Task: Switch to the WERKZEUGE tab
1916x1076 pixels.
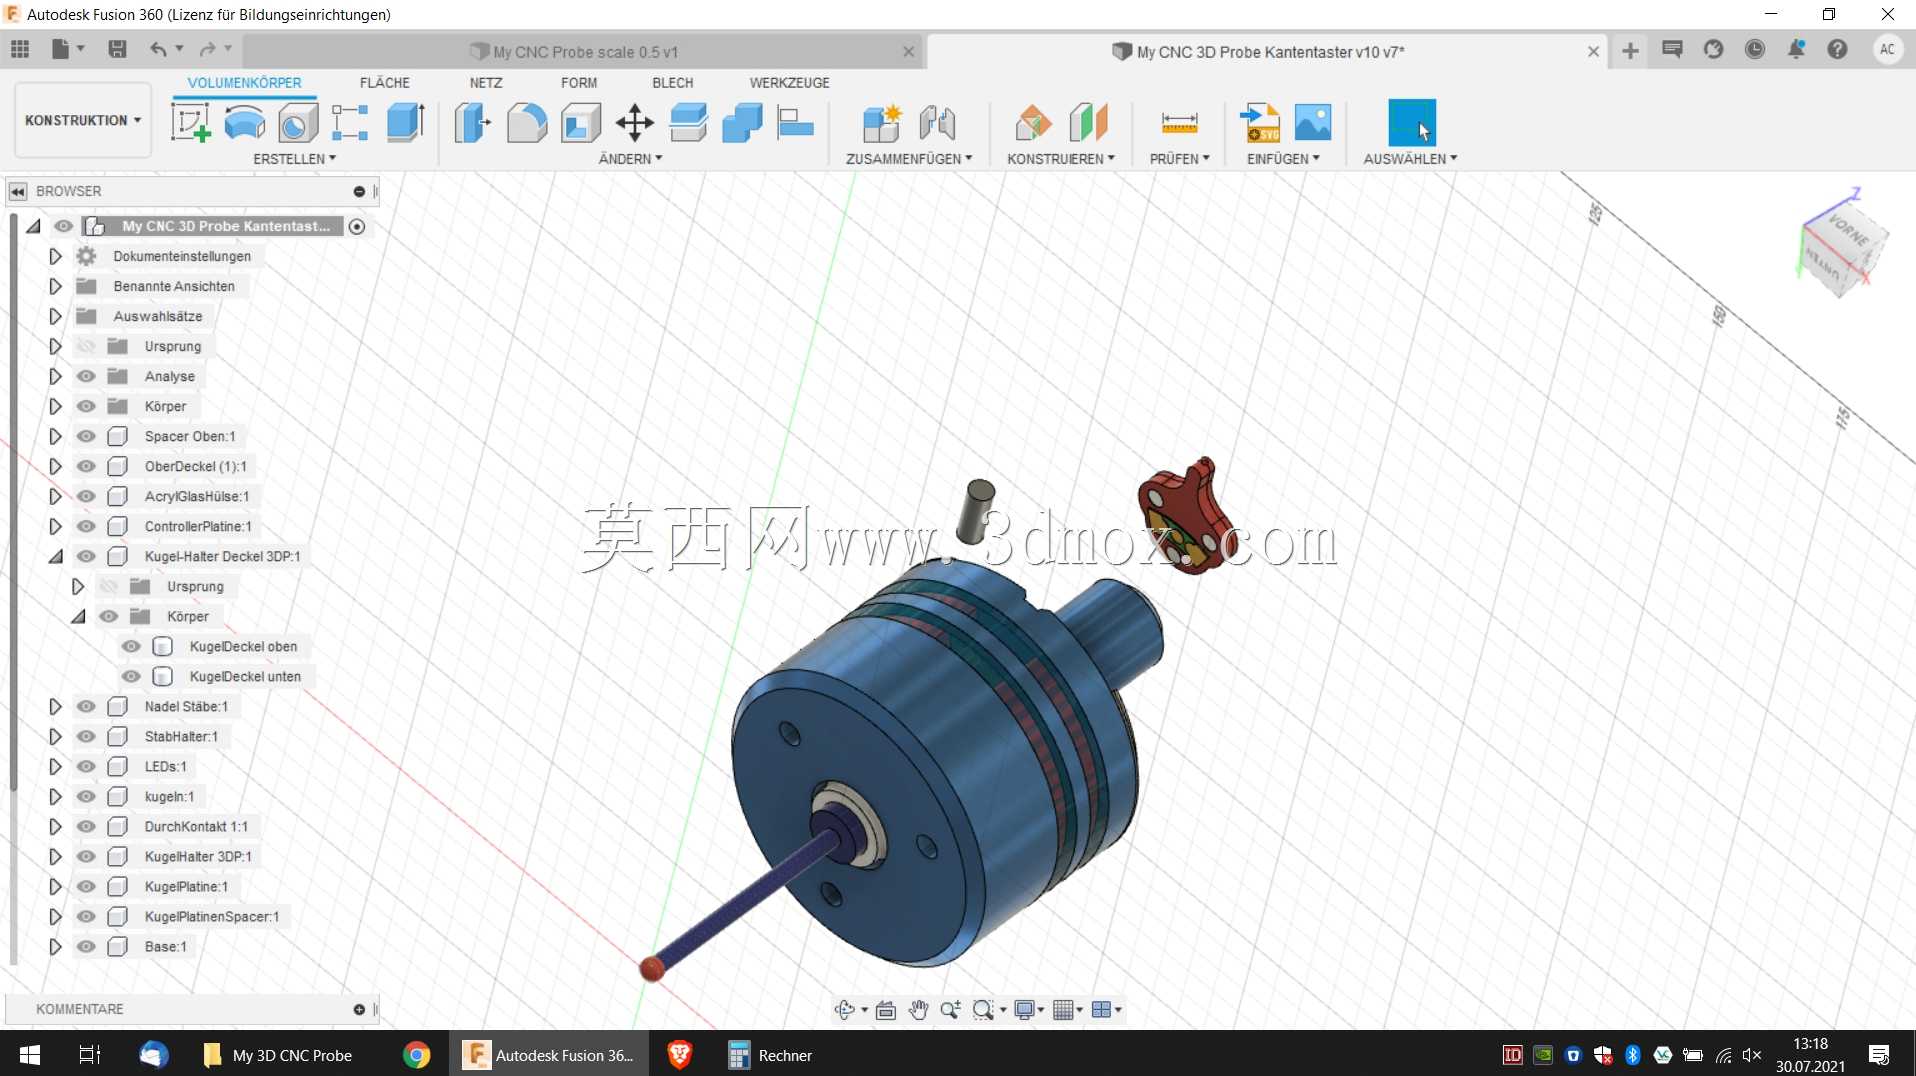Action: tap(790, 83)
